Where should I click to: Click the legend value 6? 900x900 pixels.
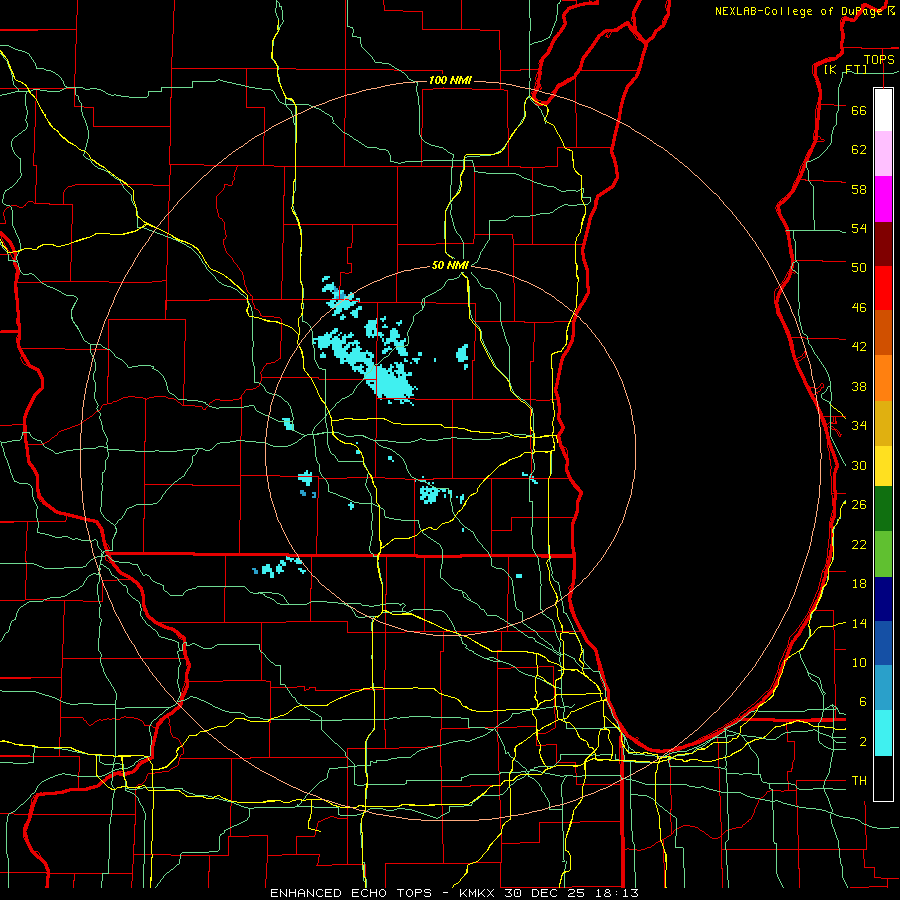tap(862, 702)
